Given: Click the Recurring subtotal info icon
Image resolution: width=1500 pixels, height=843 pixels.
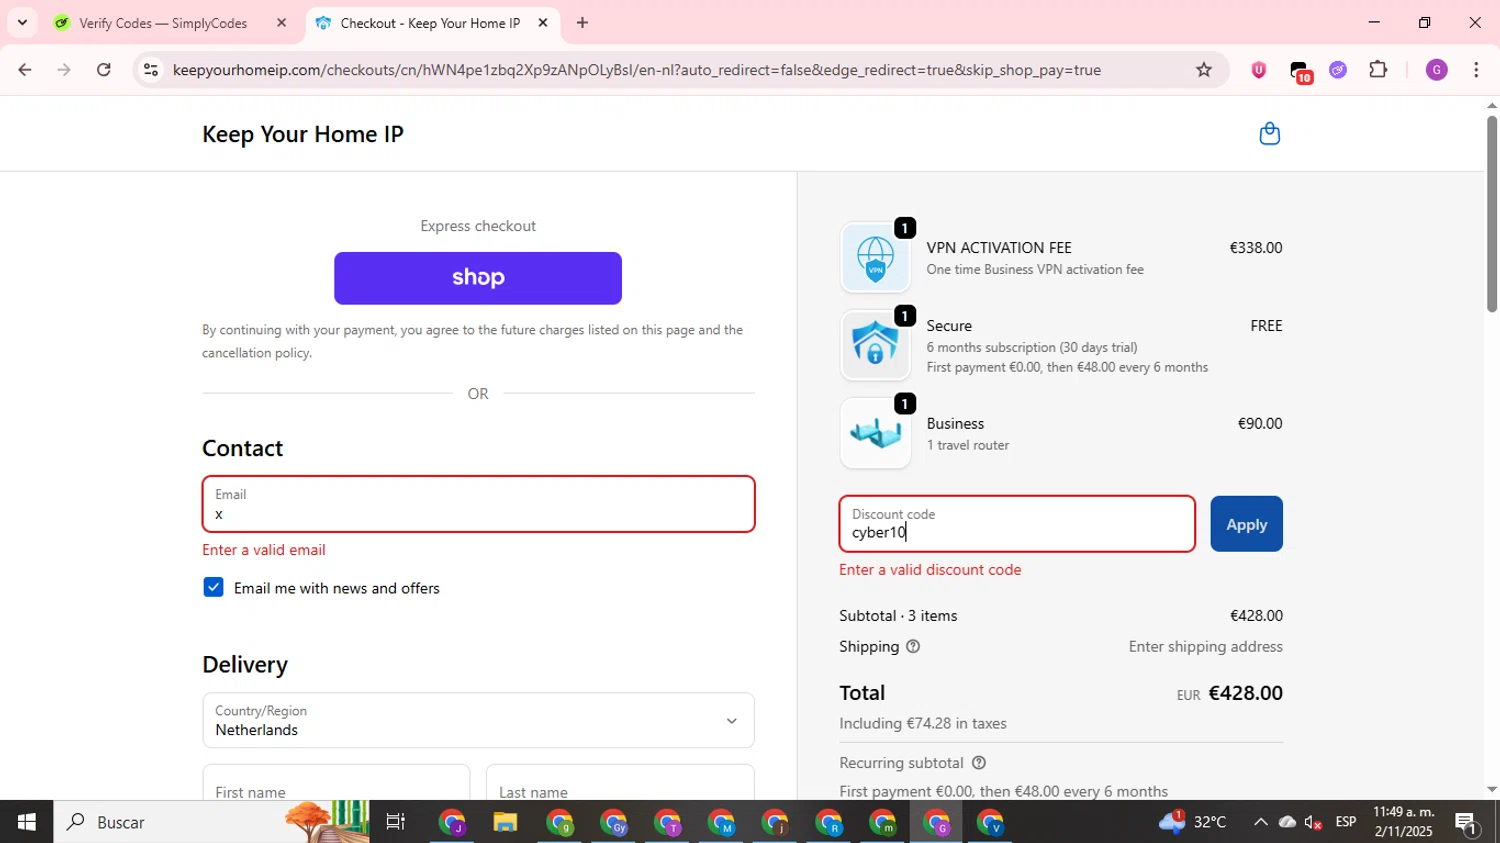Looking at the screenshot, I should [979, 763].
